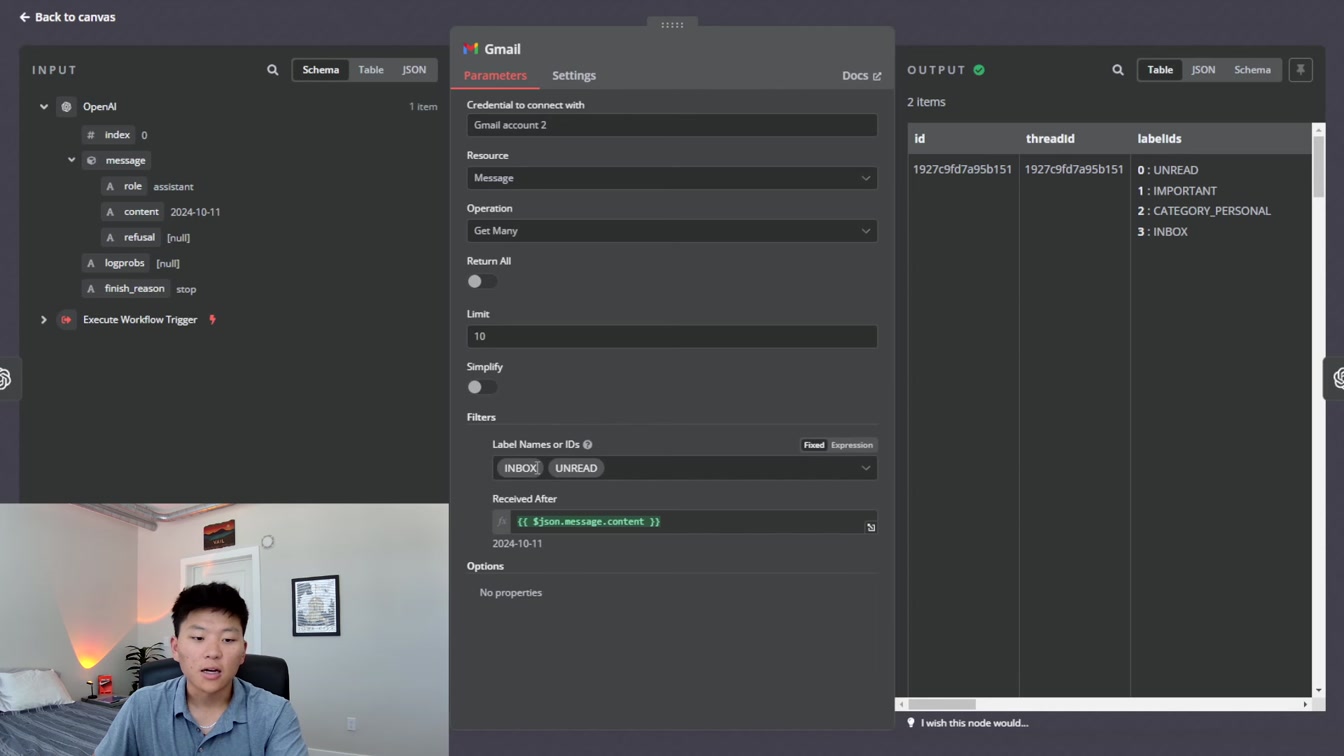Click scroll right arrow in output
The width and height of the screenshot is (1344, 756).
pos(1305,704)
